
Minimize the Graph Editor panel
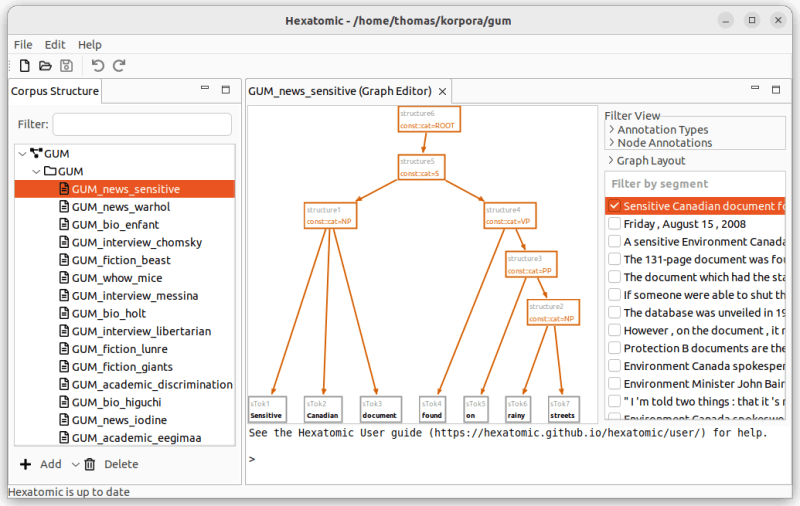[x=755, y=88]
